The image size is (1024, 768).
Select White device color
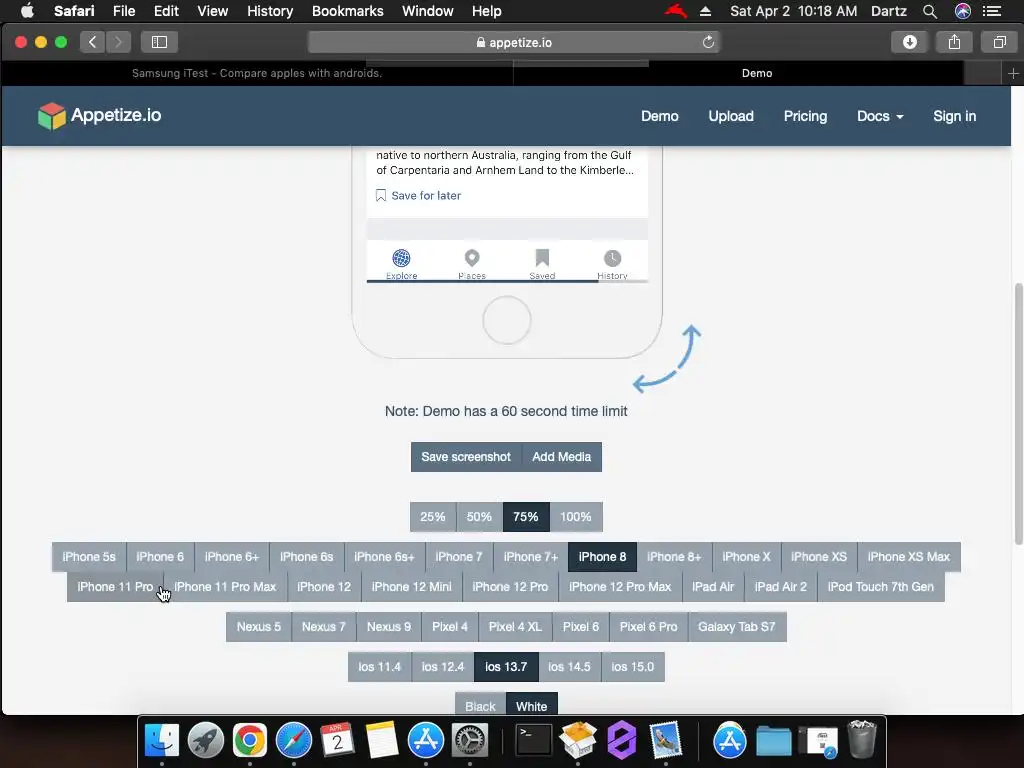click(532, 706)
